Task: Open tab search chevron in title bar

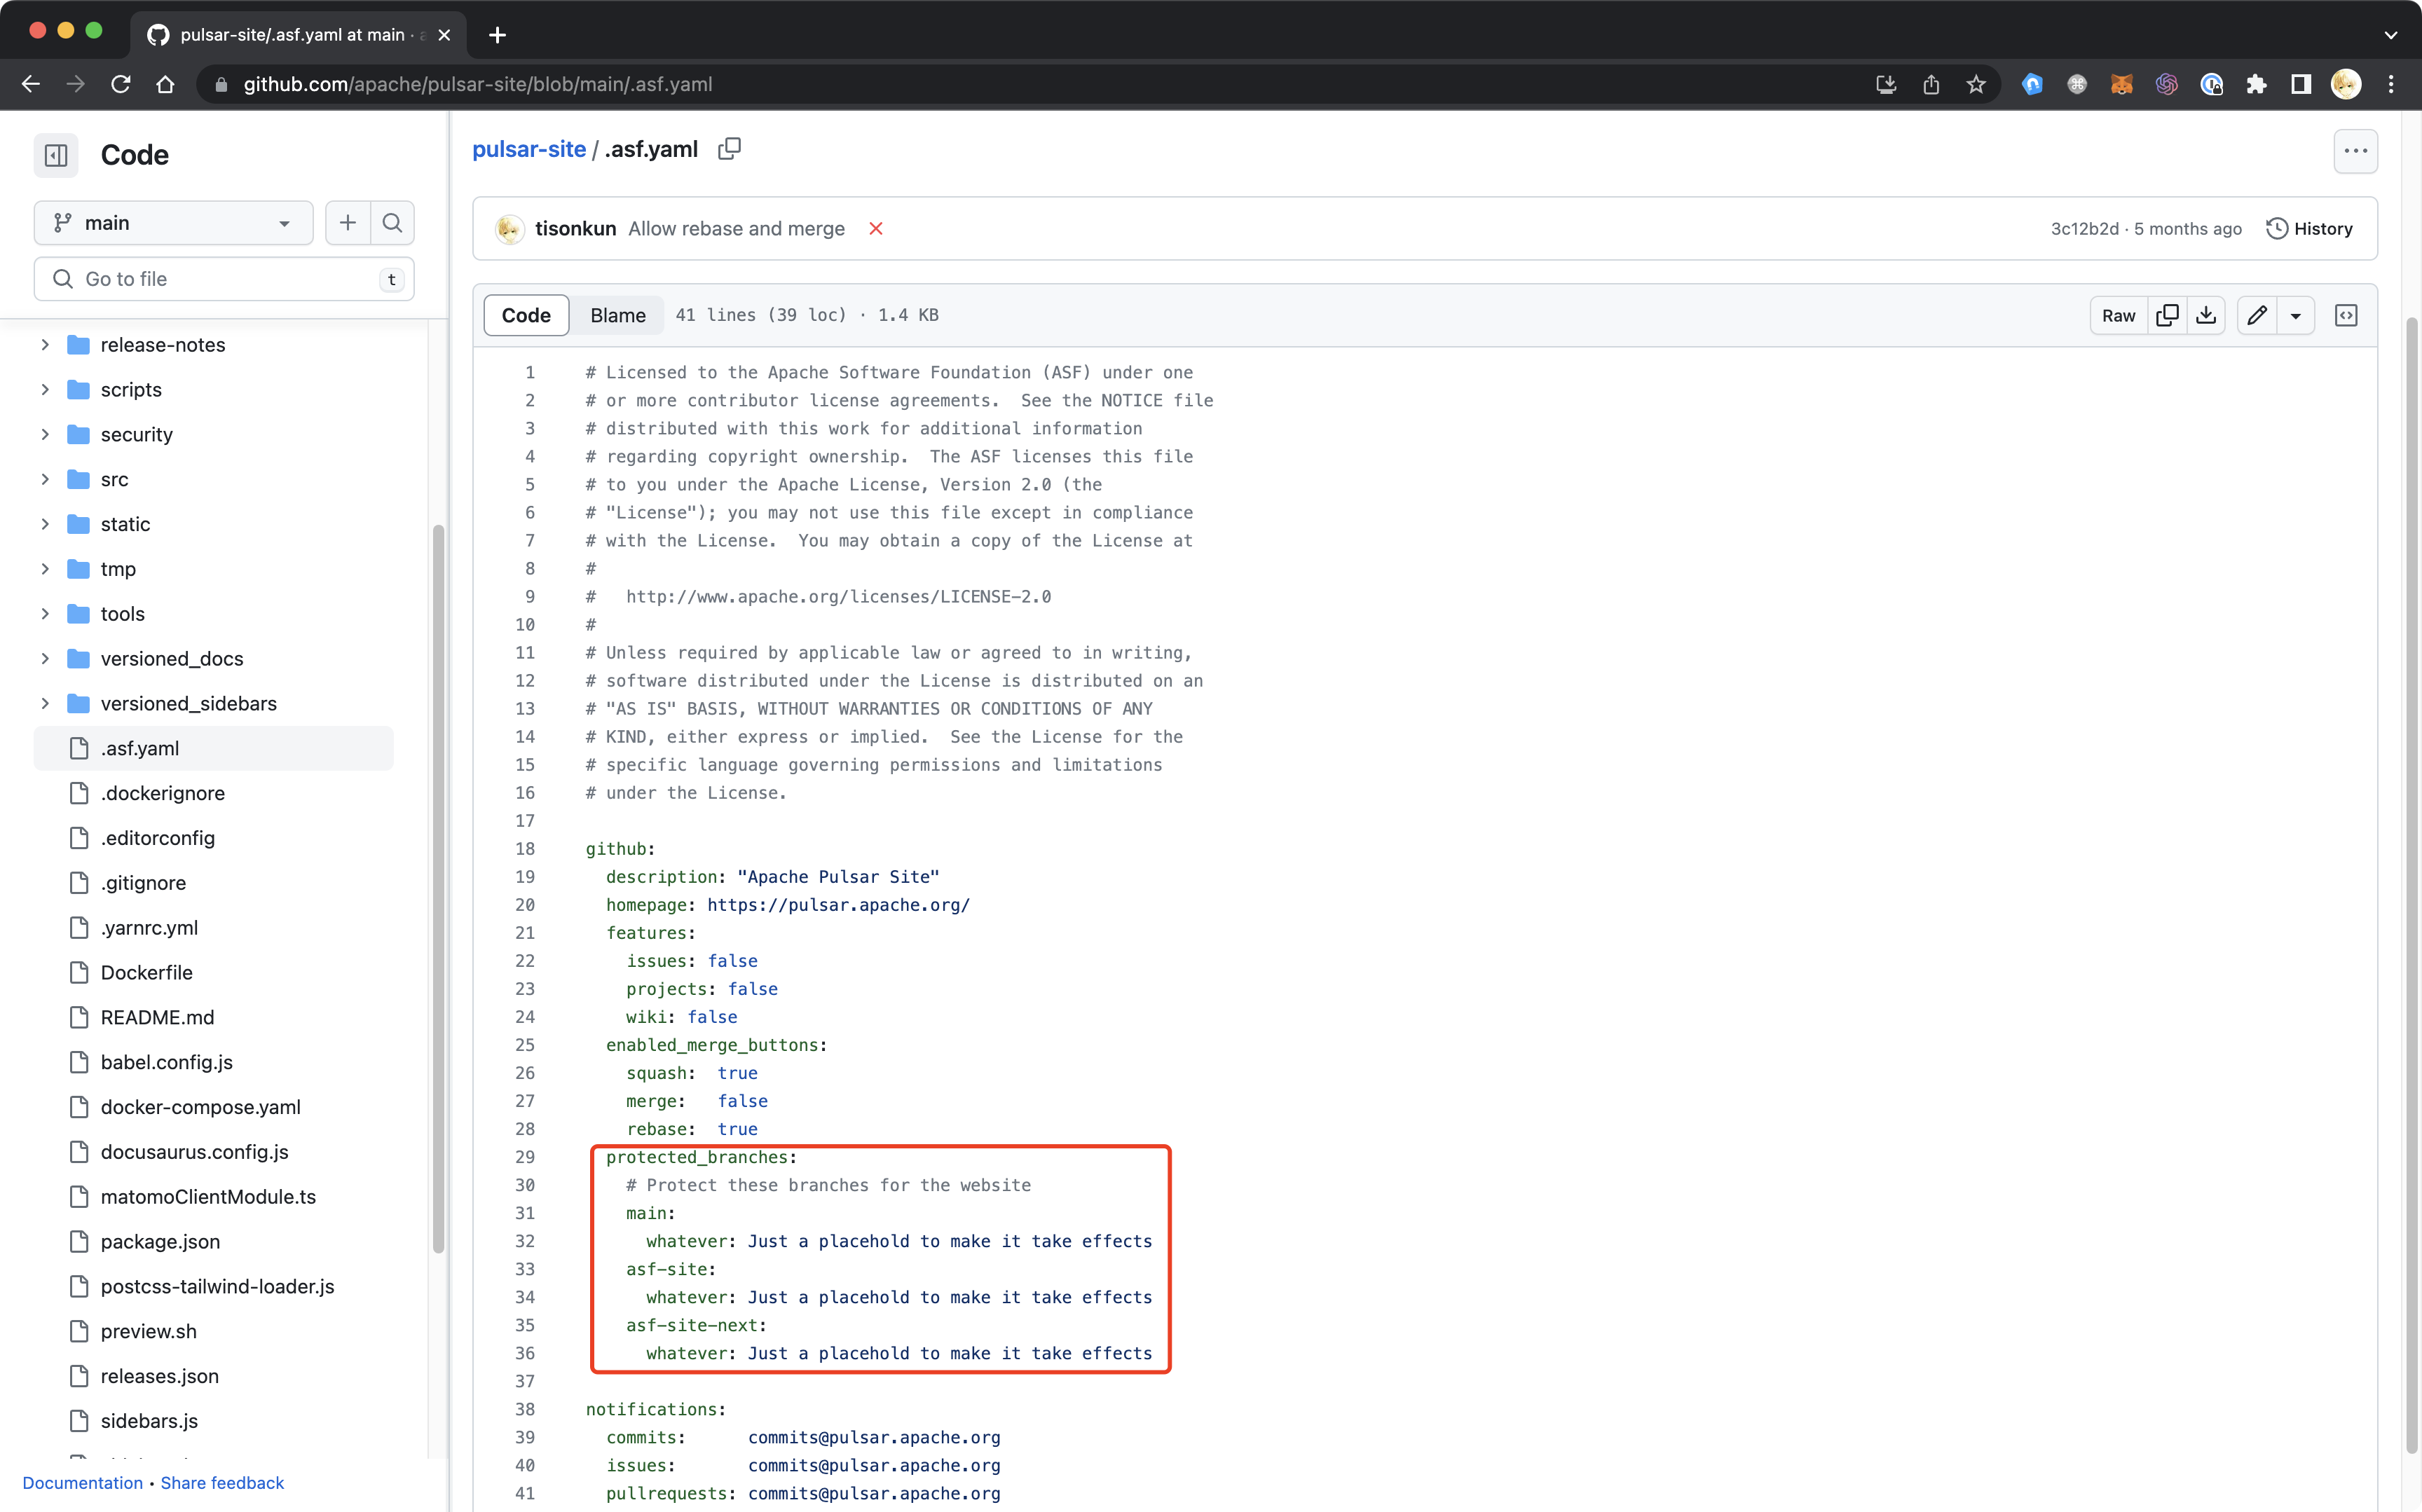Action: tap(2391, 35)
